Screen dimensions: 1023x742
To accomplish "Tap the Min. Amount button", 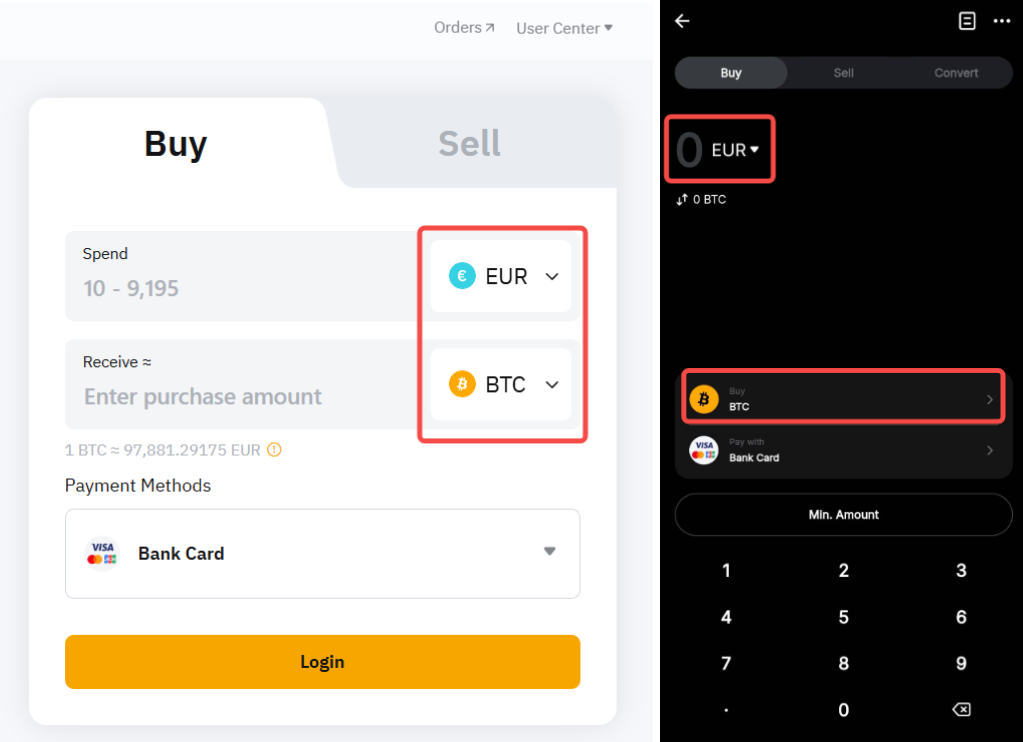I will coord(843,515).
